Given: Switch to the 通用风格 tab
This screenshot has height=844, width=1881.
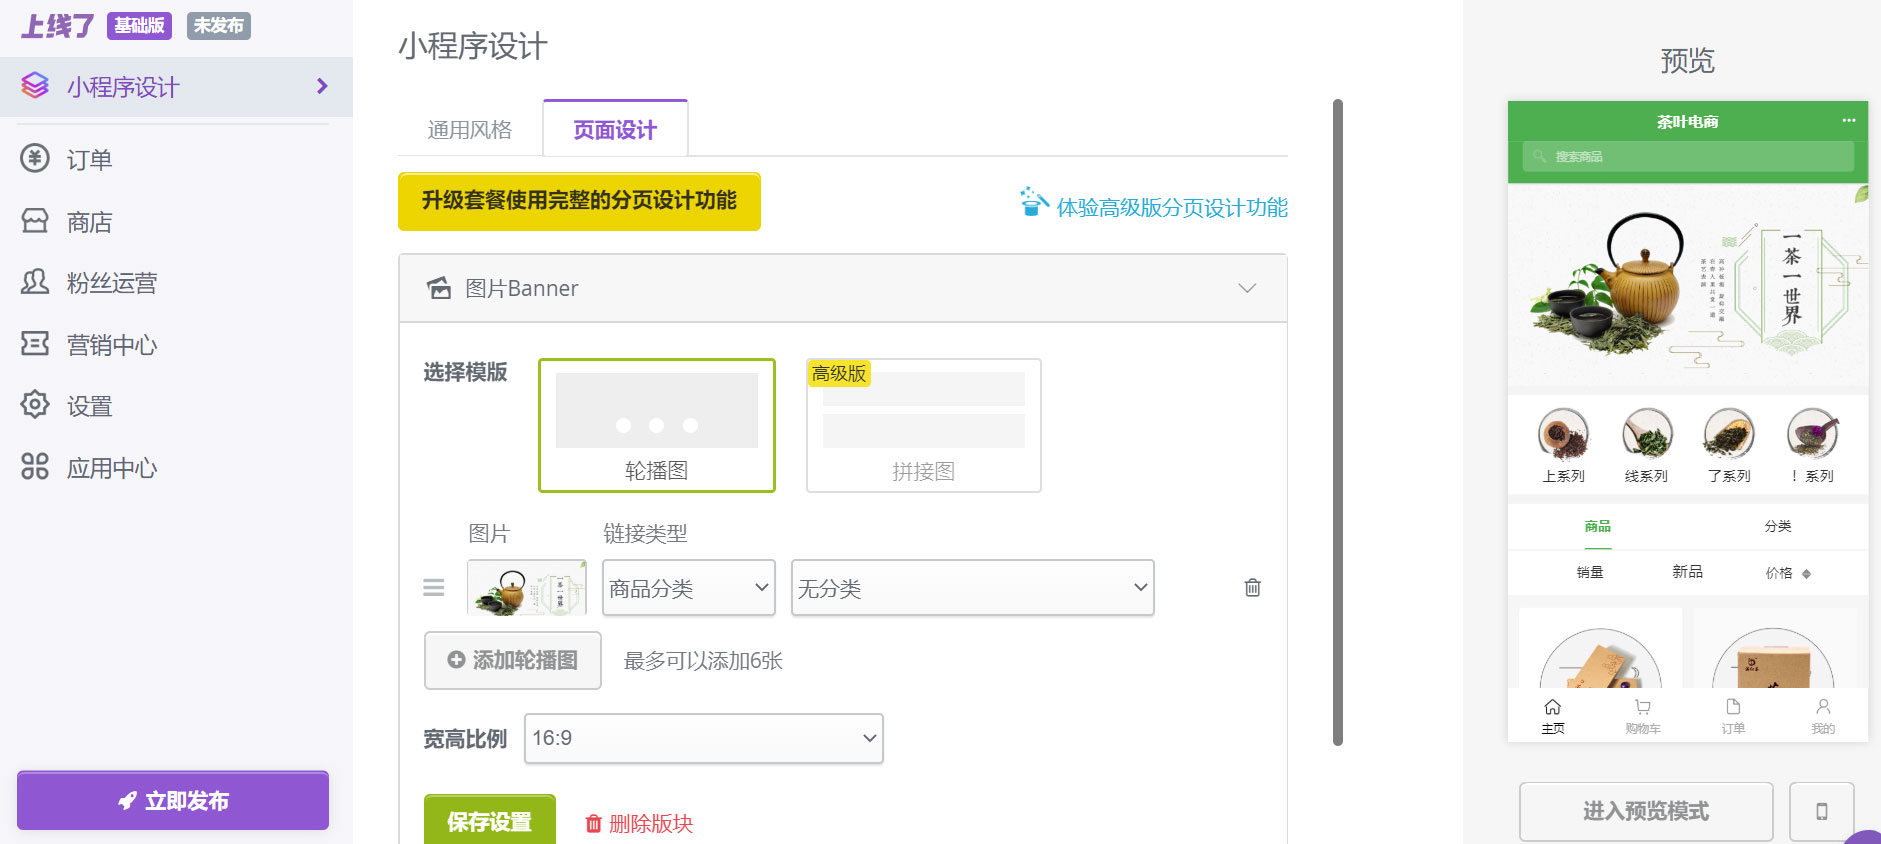Looking at the screenshot, I should tap(470, 130).
